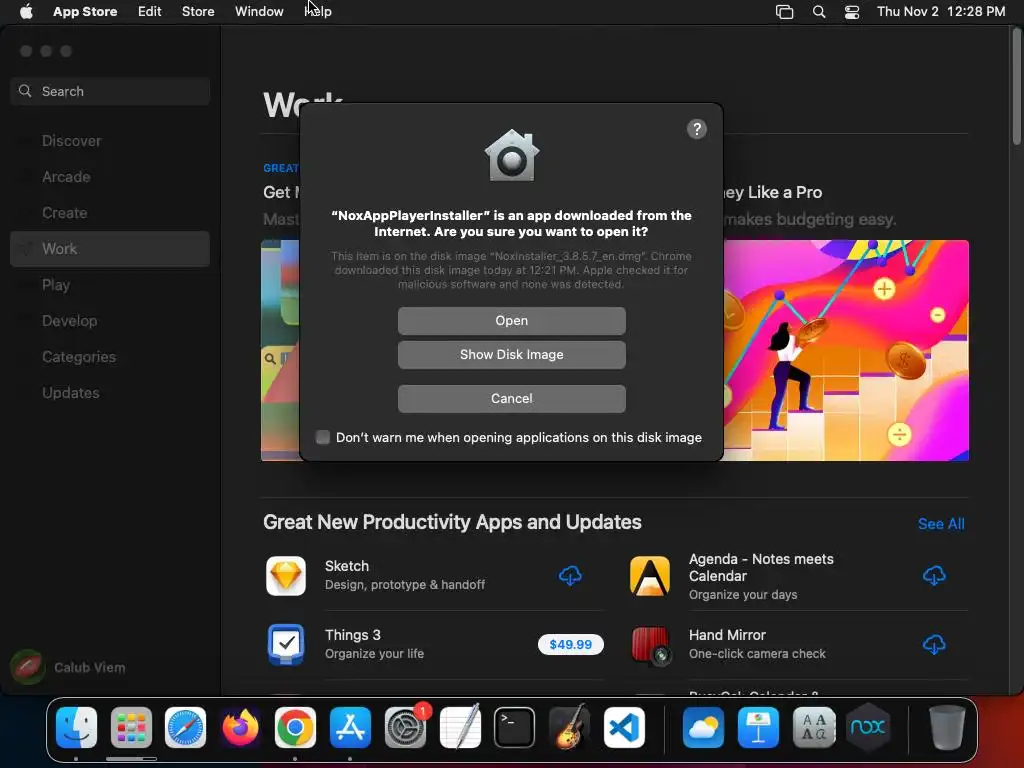Viewport: 1024px width, 768px height.
Task: Select Work in sidebar
Action: [x=110, y=249]
